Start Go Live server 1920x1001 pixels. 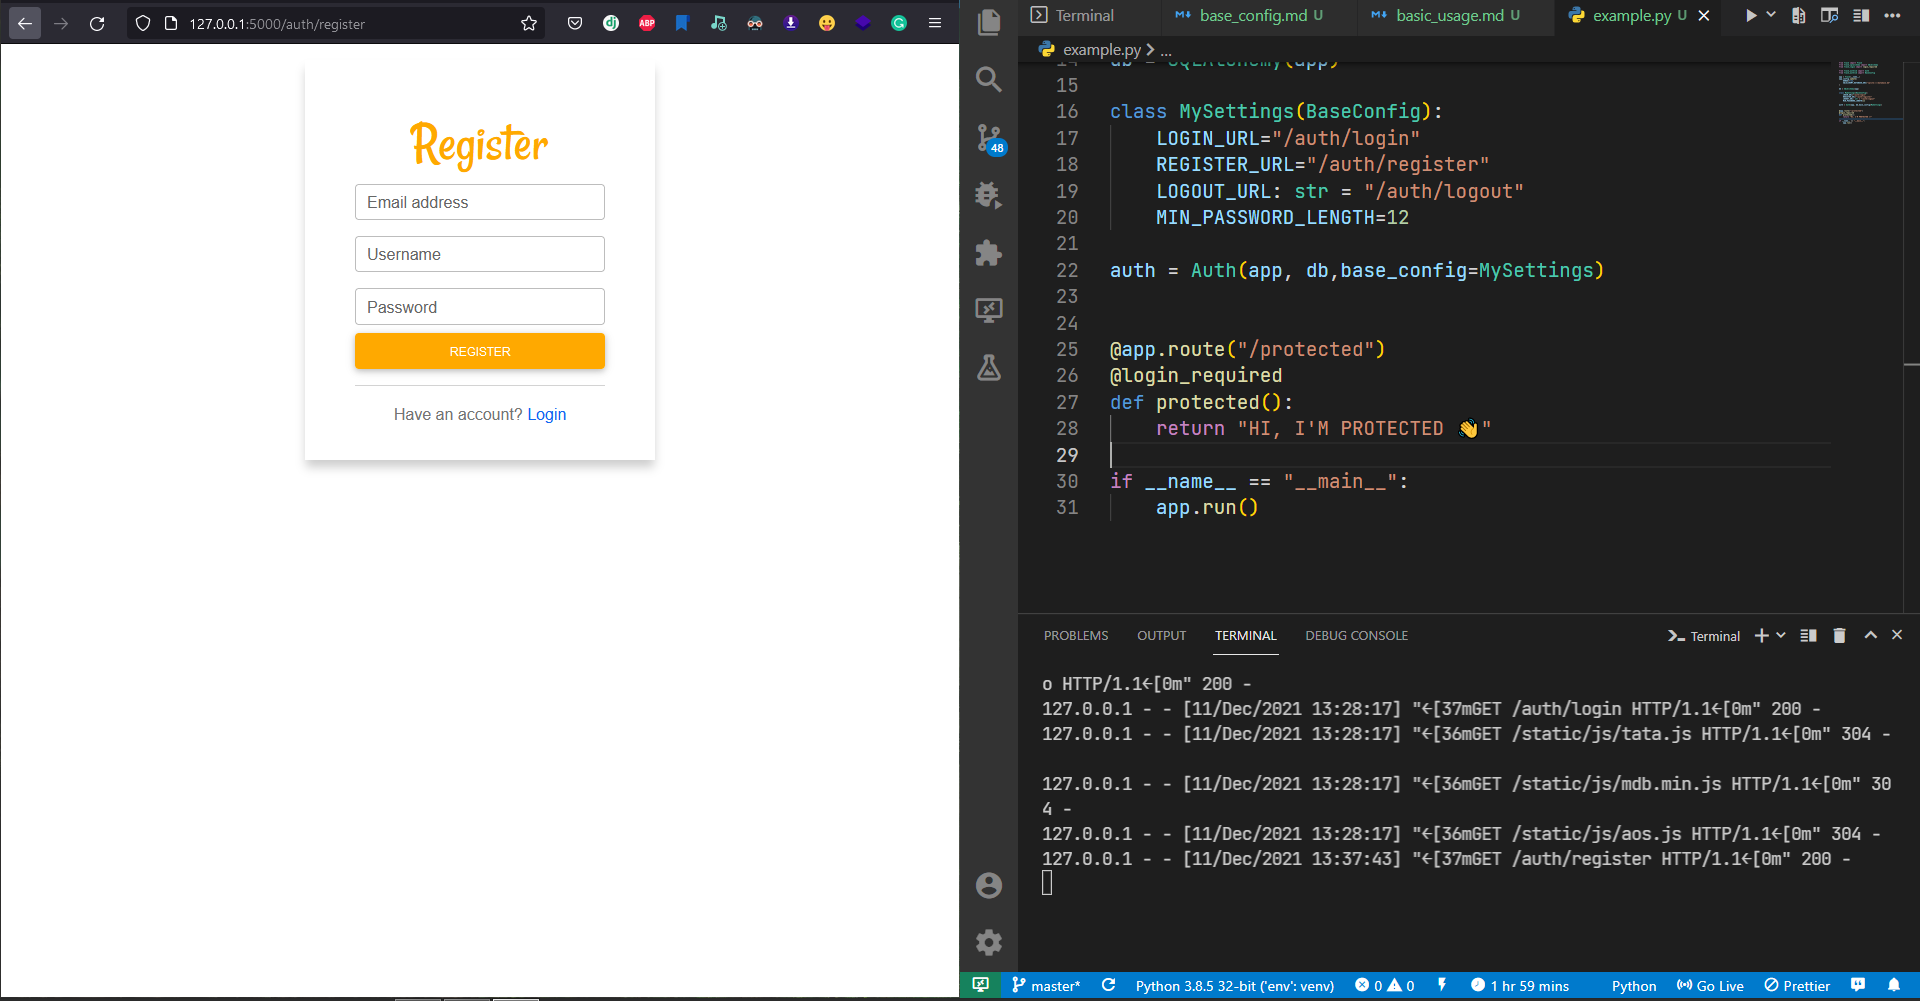(1710, 986)
